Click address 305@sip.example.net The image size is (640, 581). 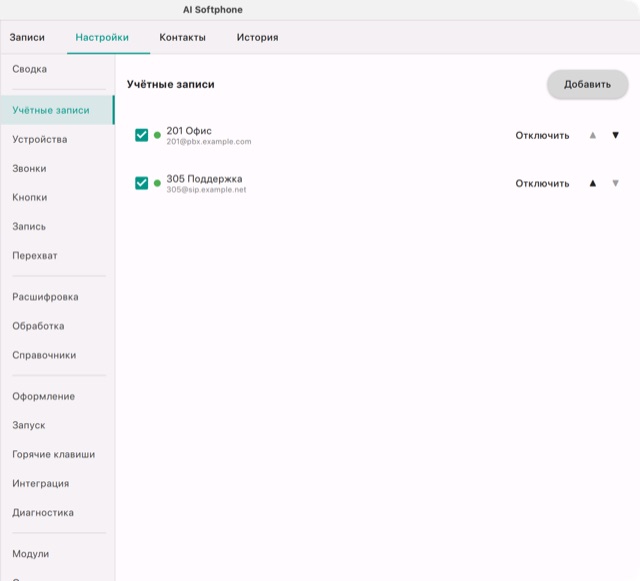(x=206, y=190)
